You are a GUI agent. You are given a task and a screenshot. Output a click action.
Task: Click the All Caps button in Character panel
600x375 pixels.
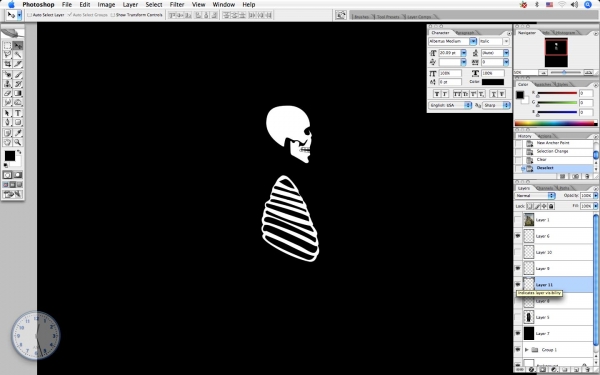tap(457, 94)
